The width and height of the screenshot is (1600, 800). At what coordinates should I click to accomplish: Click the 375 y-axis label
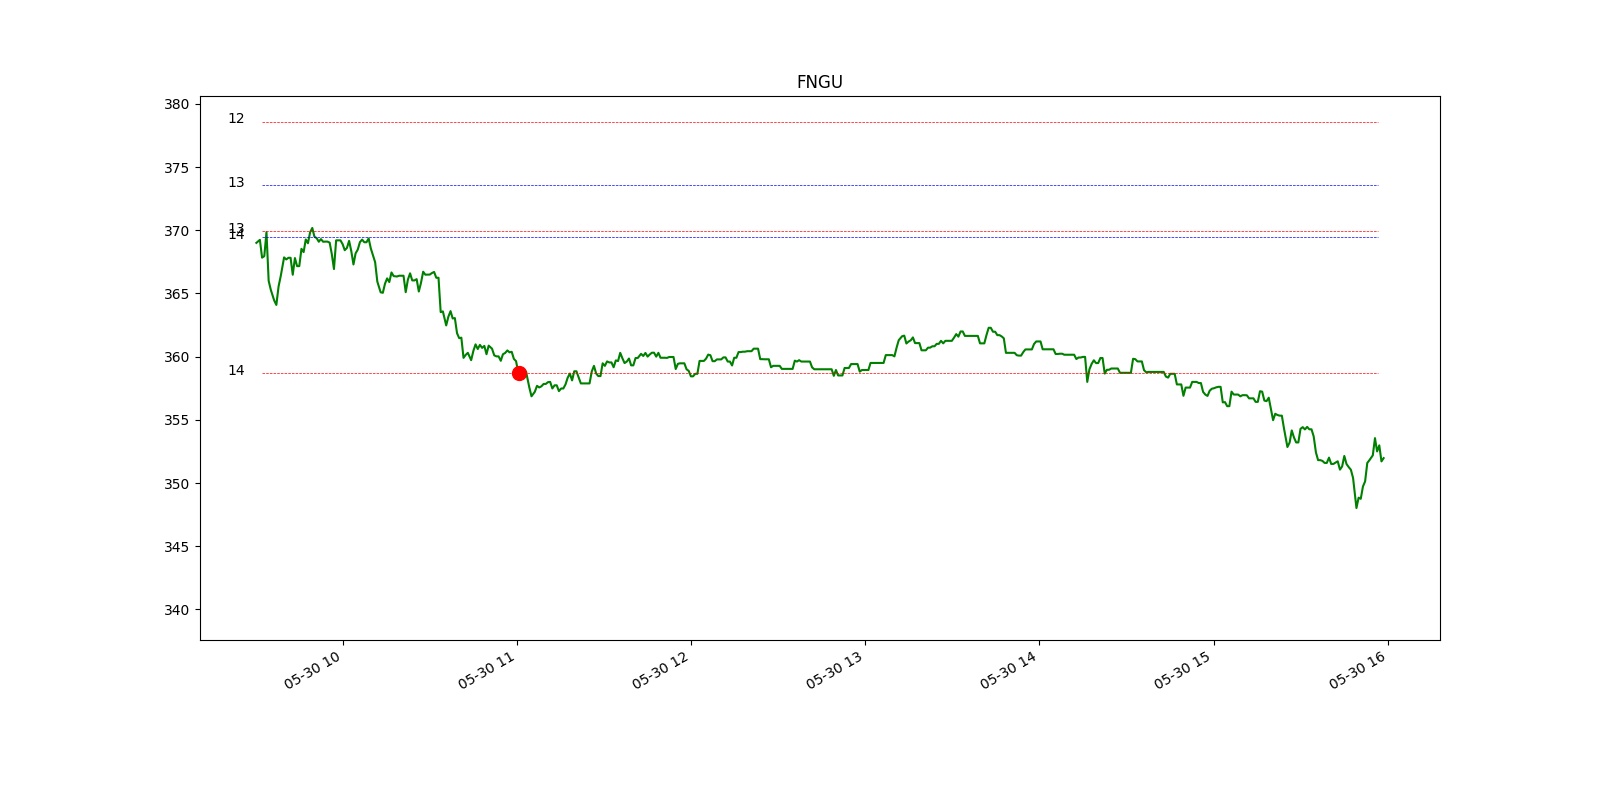pos(176,168)
